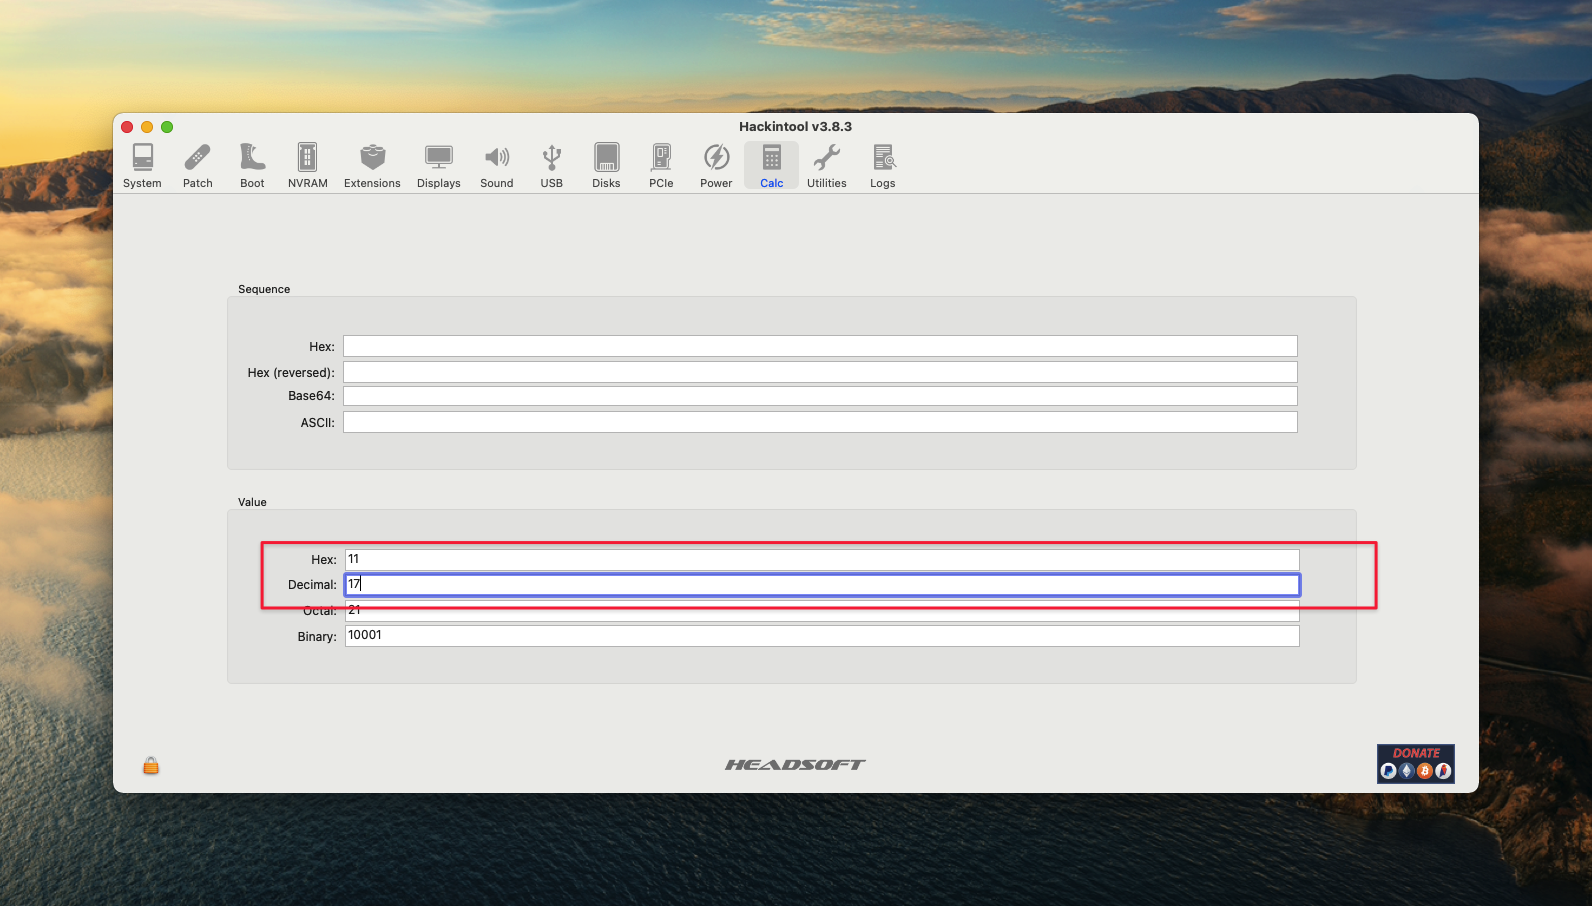Open the Utilities wrench icon

[827, 165]
